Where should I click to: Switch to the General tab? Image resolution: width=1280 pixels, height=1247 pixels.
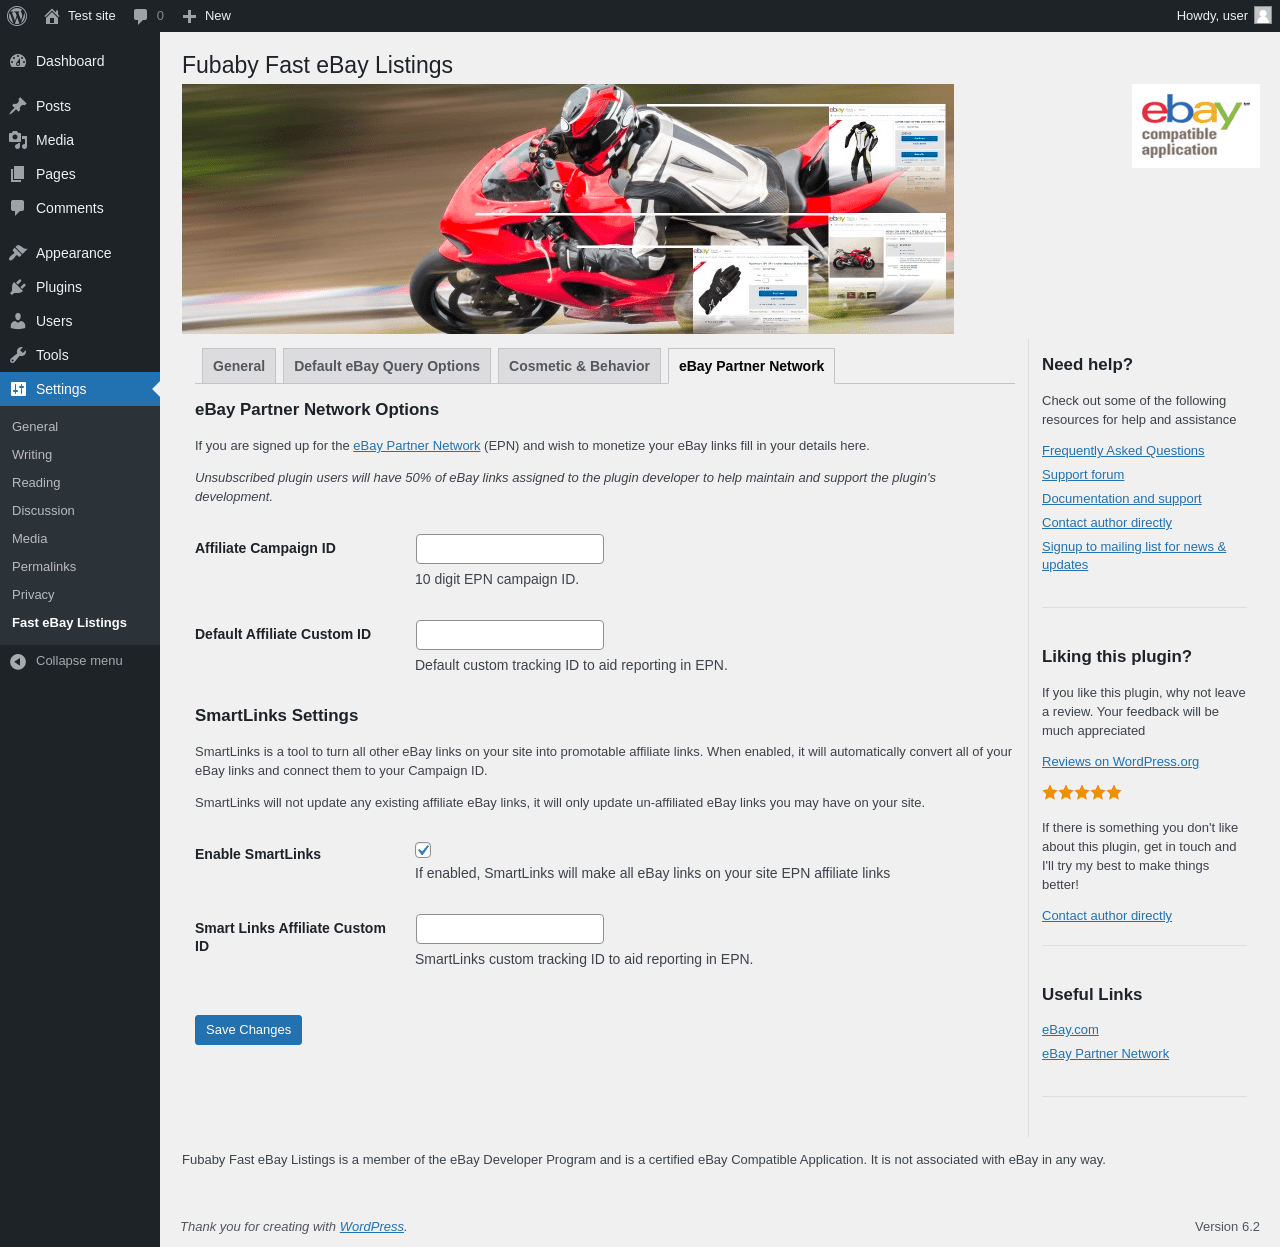click(239, 366)
